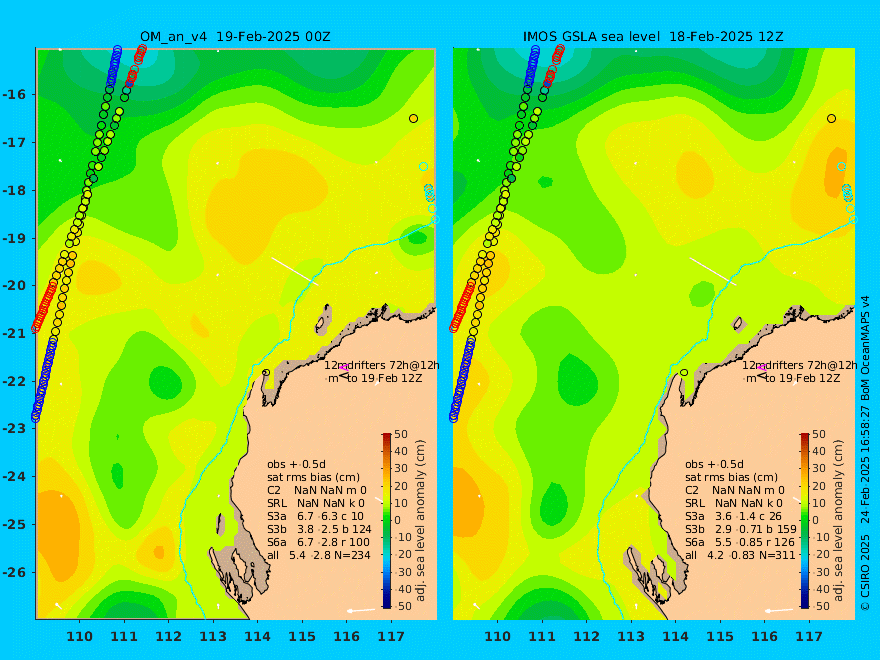Click the white arrow at bottom of right map
Image resolution: width=880 pixels, height=660 pixels.
tap(779, 610)
